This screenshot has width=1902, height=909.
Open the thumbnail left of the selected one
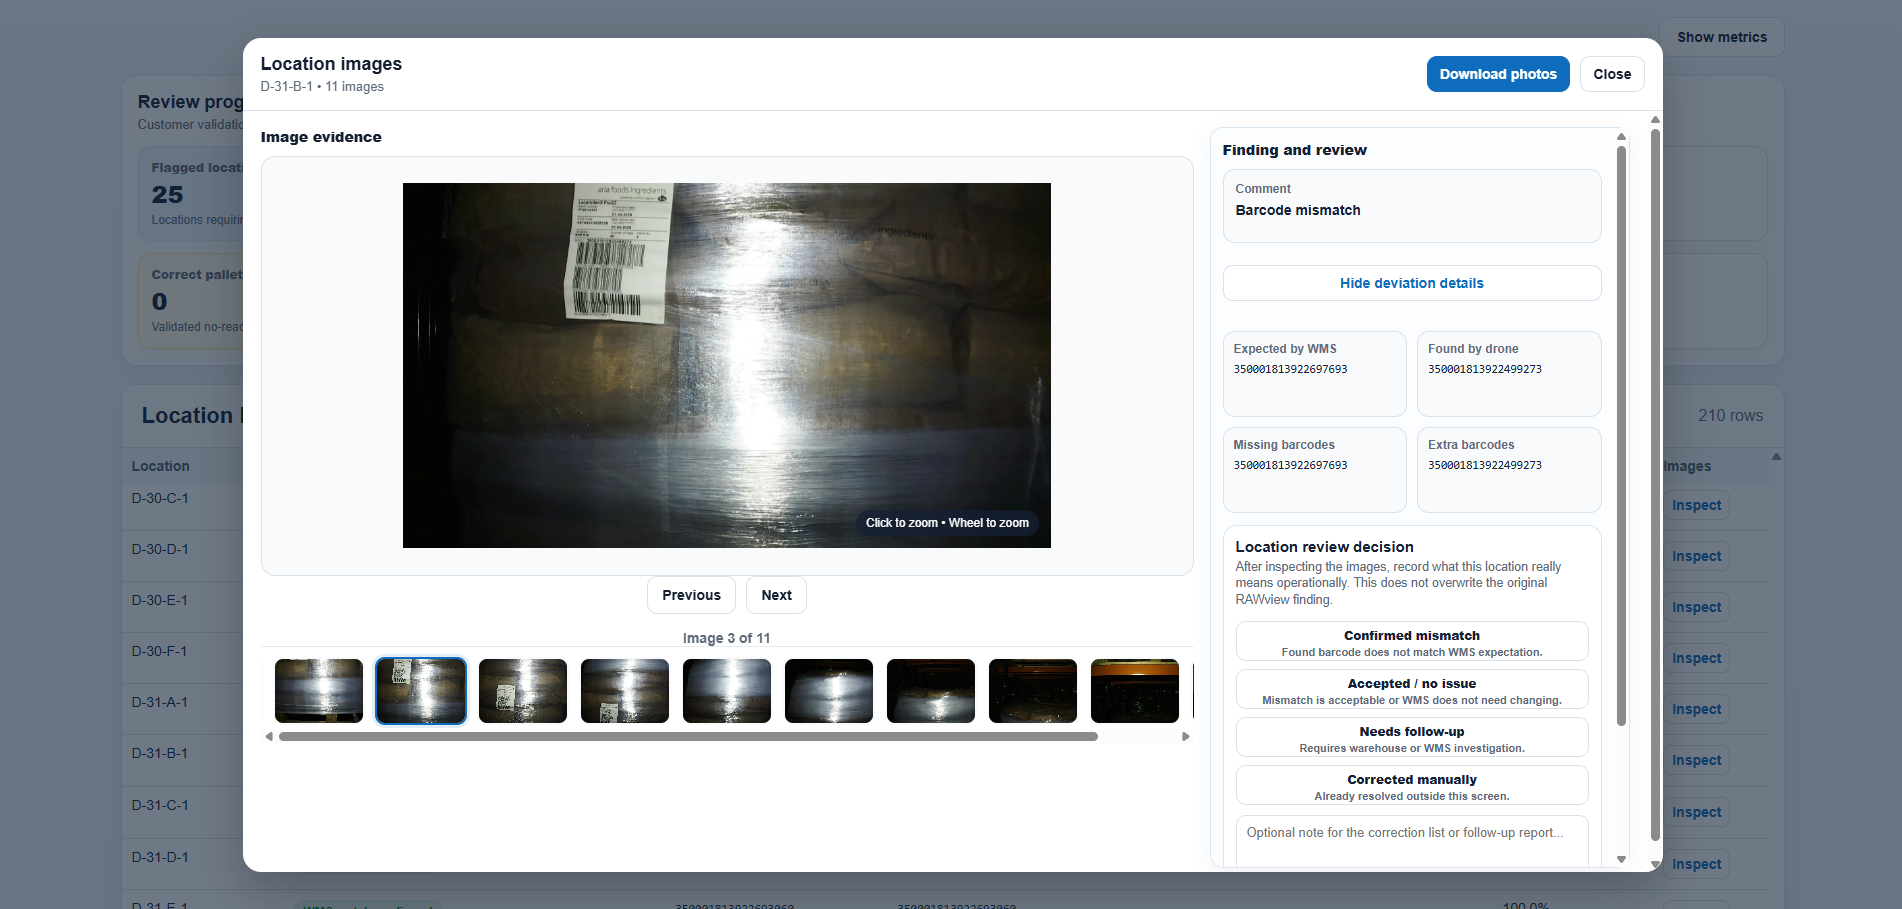tap(319, 691)
